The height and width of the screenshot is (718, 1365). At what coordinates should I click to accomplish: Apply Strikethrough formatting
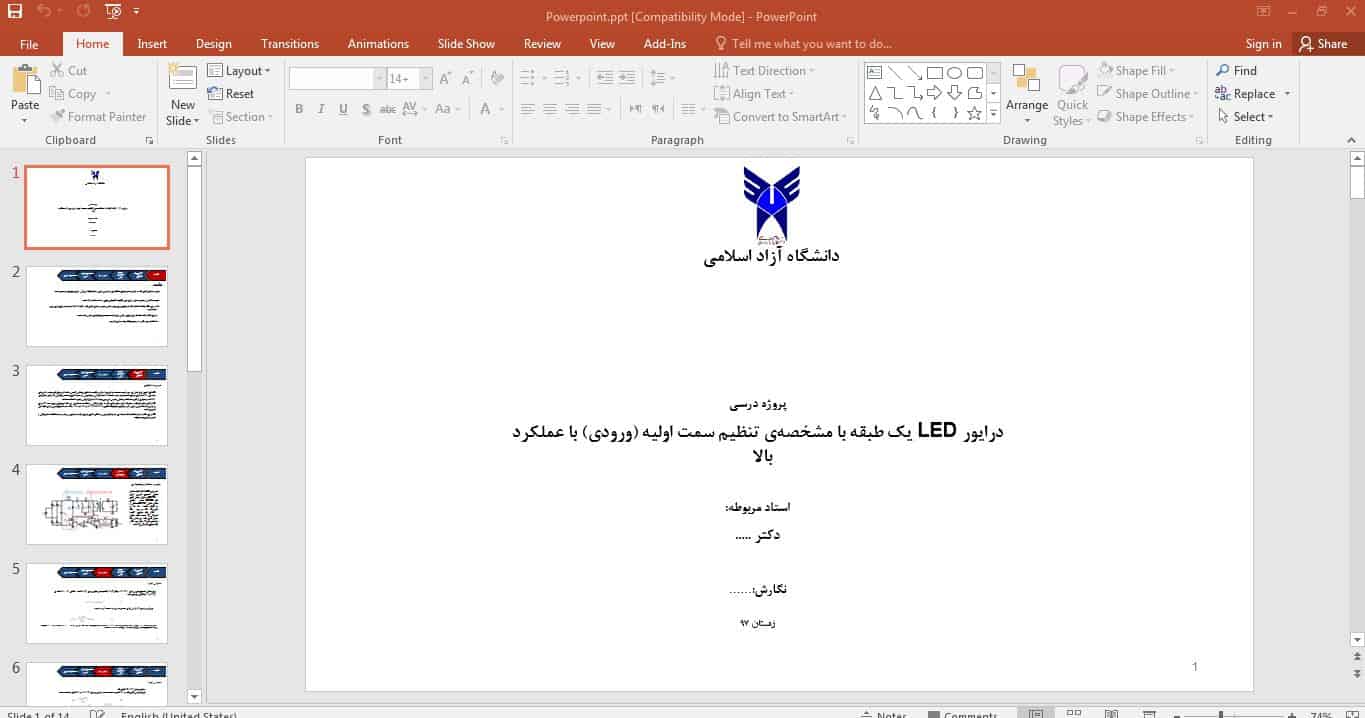coord(388,109)
